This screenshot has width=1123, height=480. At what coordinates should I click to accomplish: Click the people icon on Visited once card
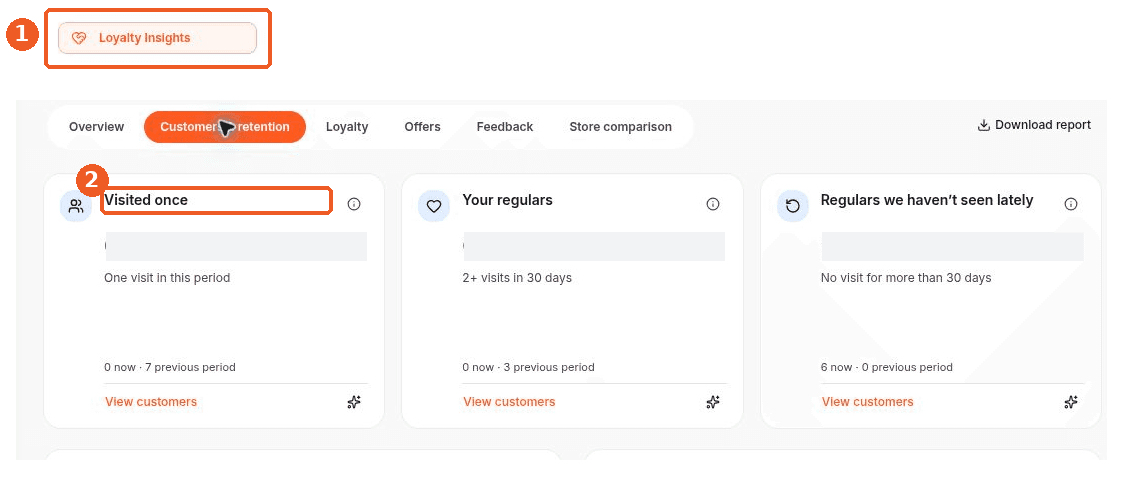[x=76, y=206]
